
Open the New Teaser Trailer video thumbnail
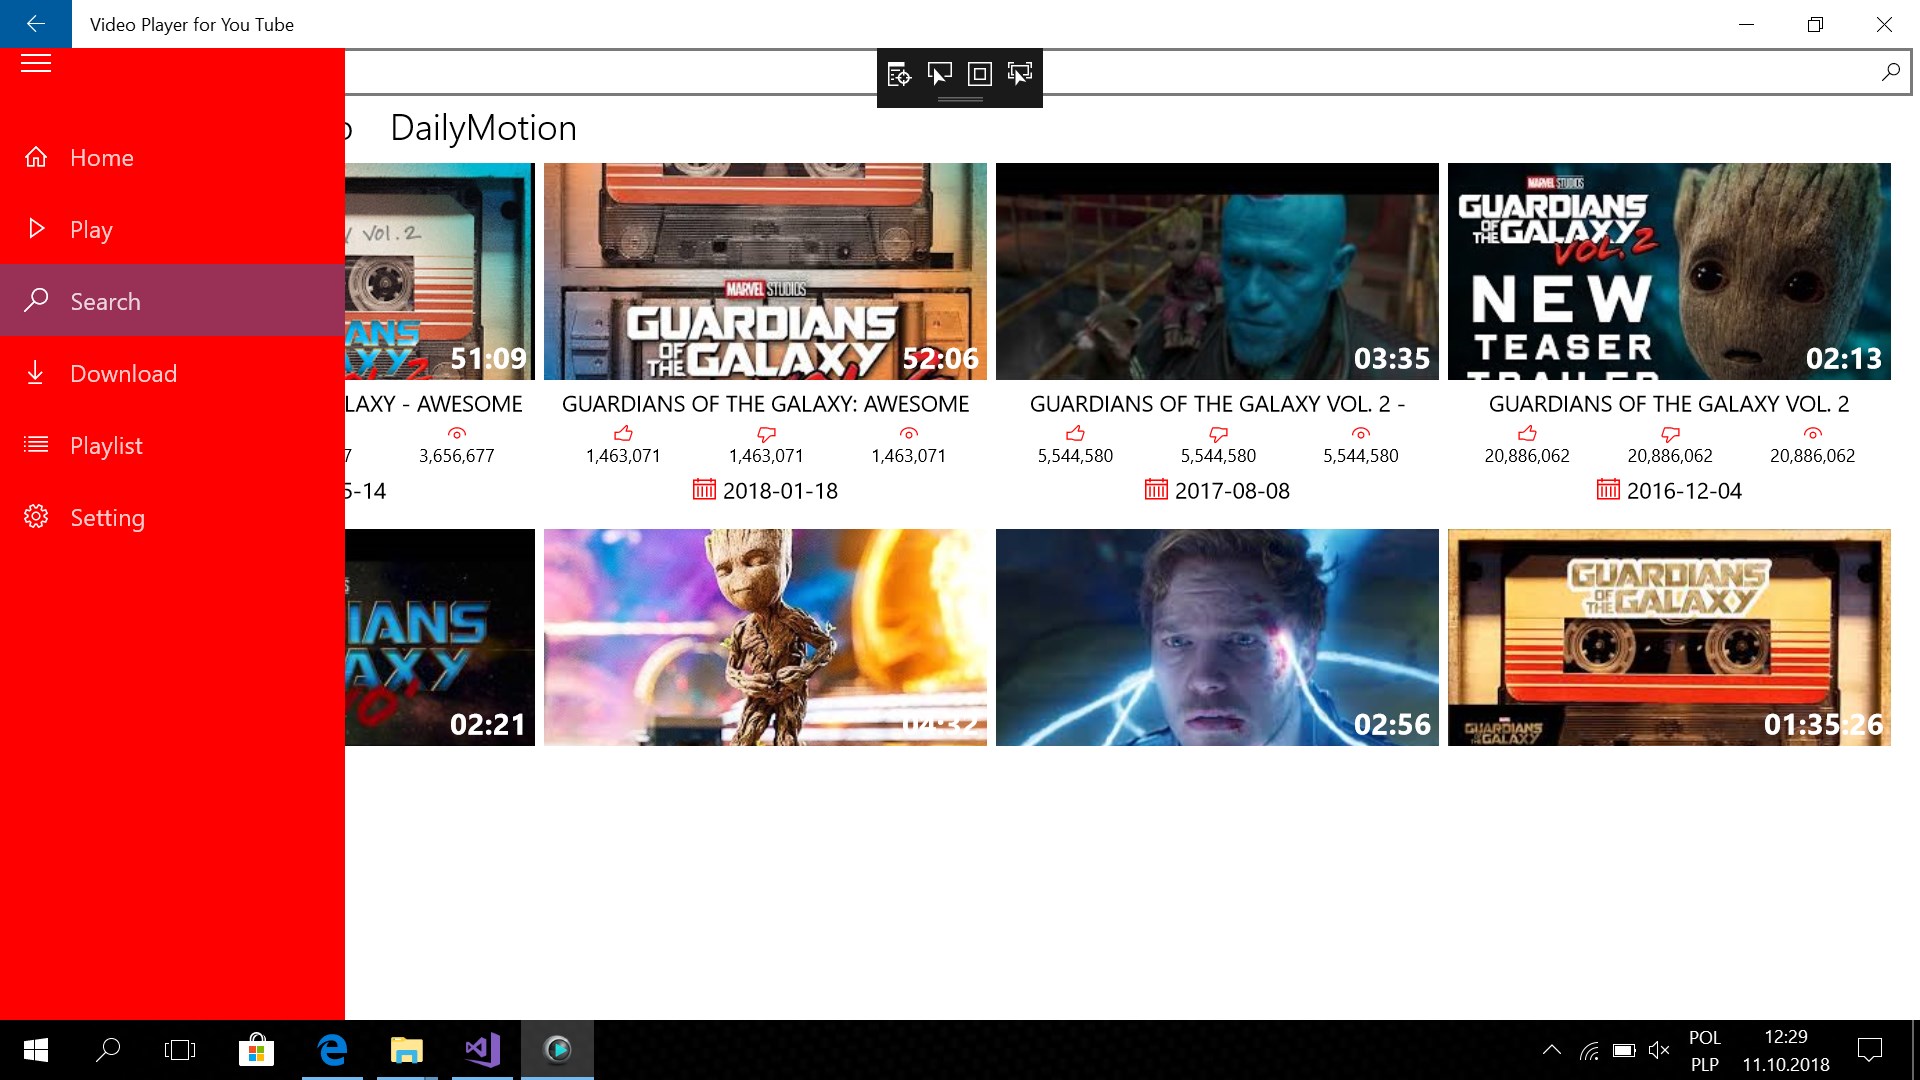pos(1668,272)
